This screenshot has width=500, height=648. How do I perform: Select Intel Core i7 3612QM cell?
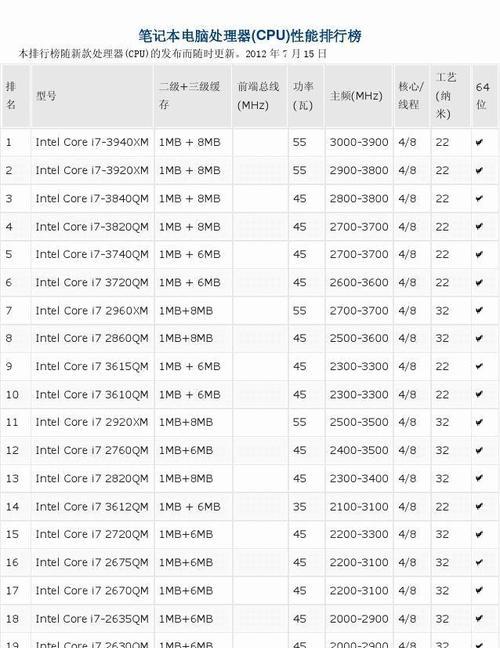tap(92, 507)
